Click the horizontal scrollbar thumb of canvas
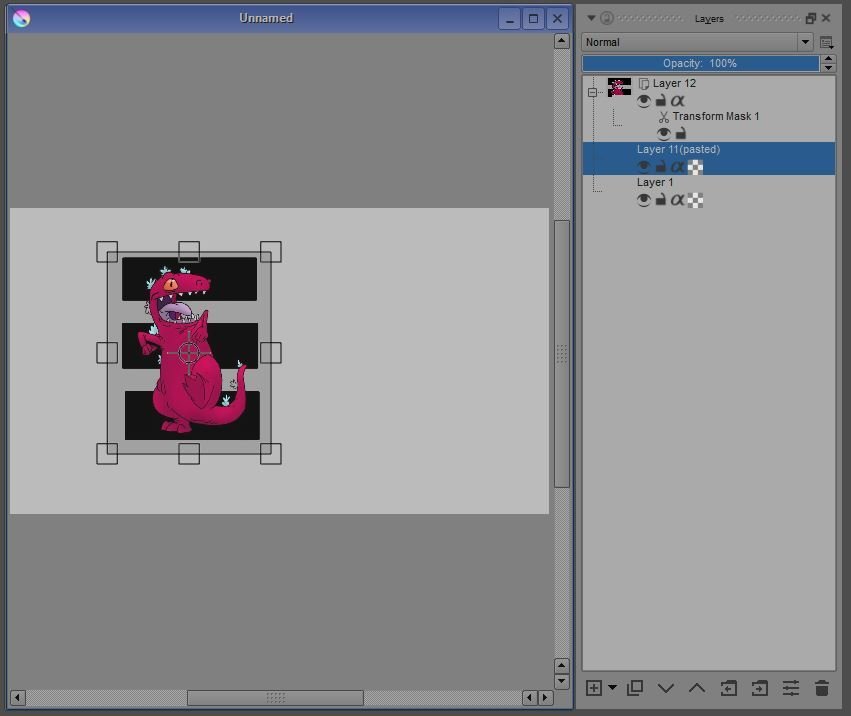This screenshot has height=716, width=851. (x=275, y=698)
